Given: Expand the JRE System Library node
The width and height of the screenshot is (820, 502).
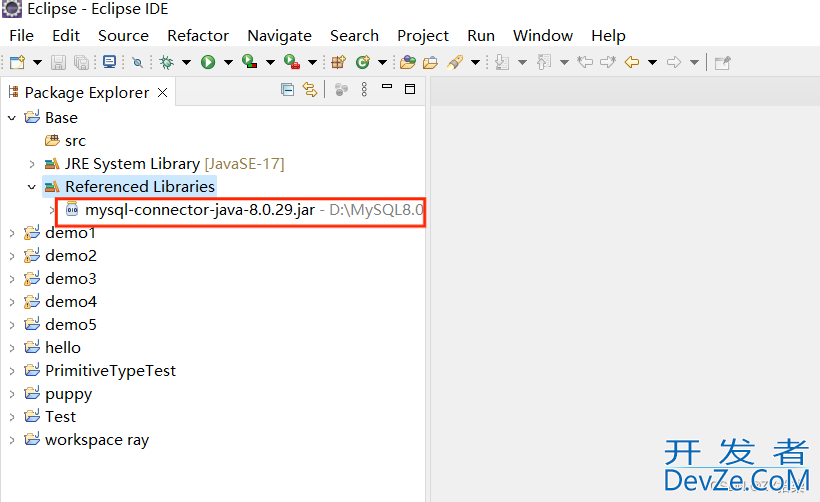Looking at the screenshot, I should (x=32, y=164).
